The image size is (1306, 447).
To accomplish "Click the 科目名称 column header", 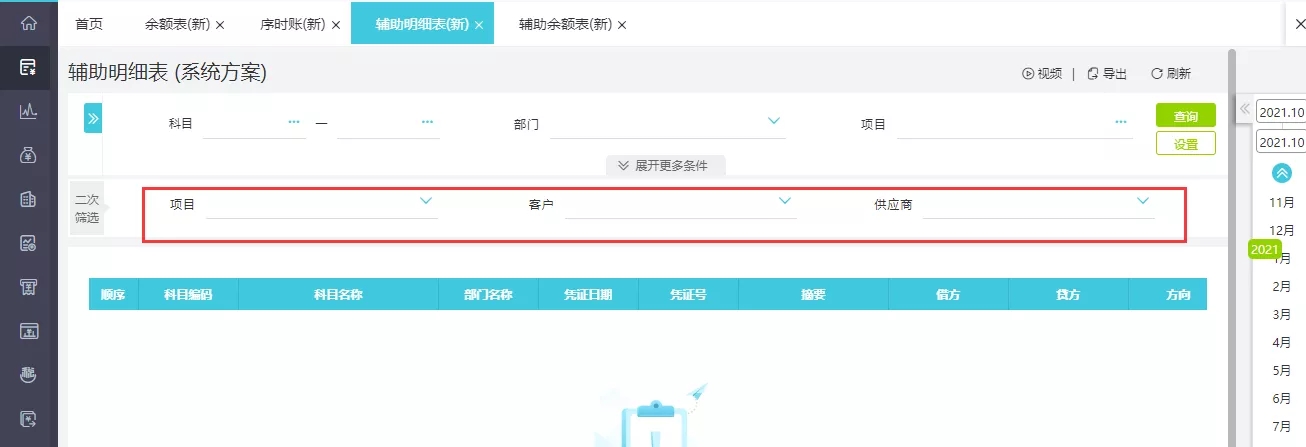I will [x=338, y=294].
